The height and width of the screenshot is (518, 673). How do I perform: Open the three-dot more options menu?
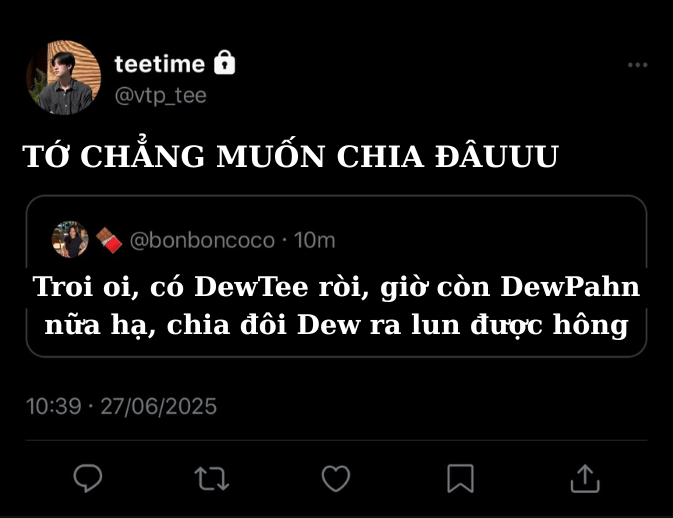point(637,65)
